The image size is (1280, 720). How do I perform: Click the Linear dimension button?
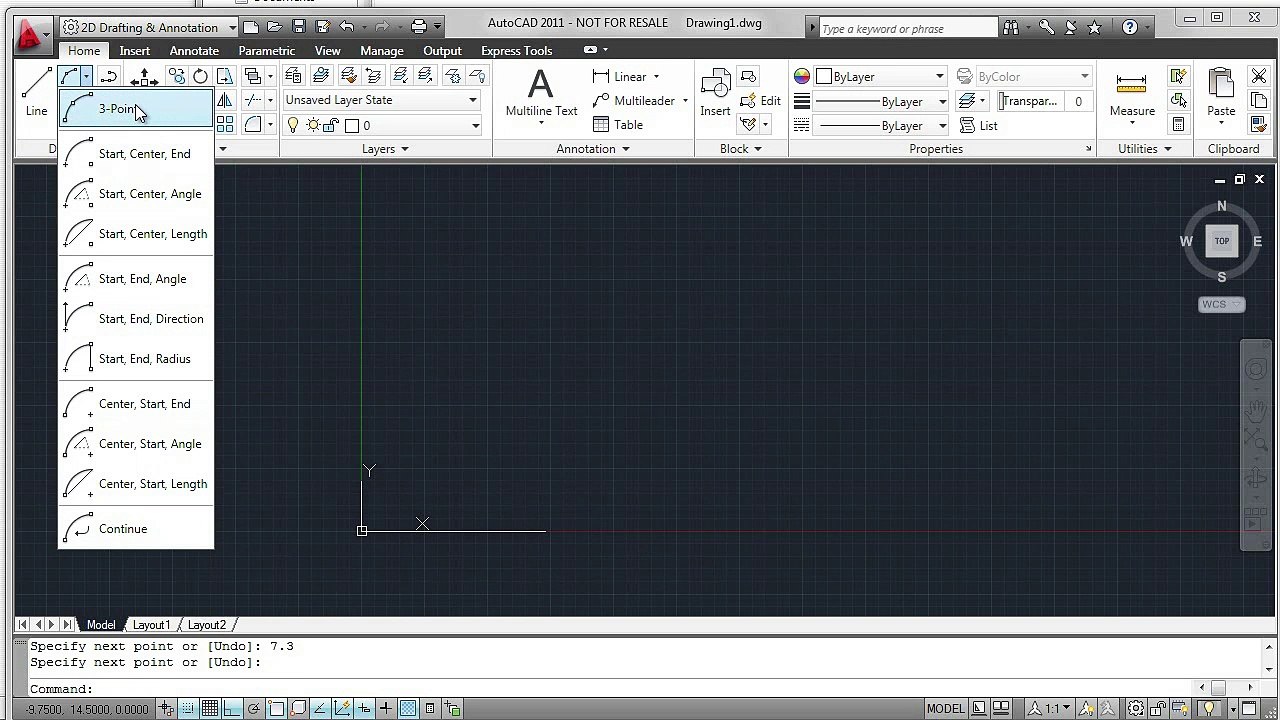pos(619,76)
